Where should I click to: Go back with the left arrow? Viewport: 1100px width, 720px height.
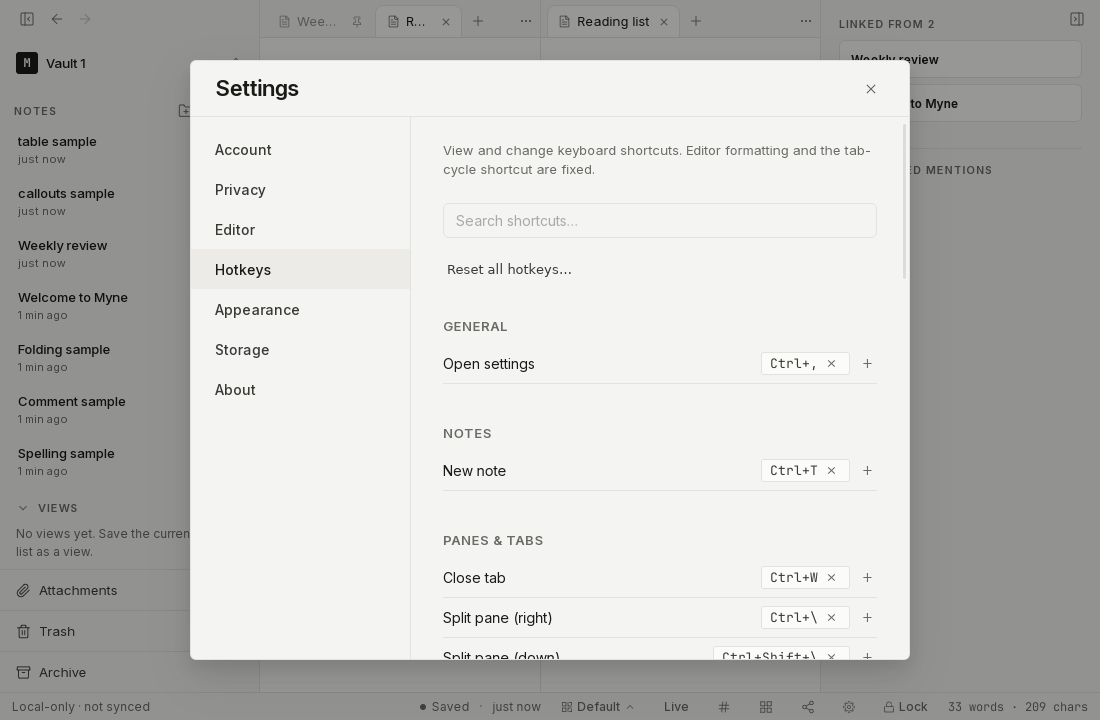tap(57, 19)
